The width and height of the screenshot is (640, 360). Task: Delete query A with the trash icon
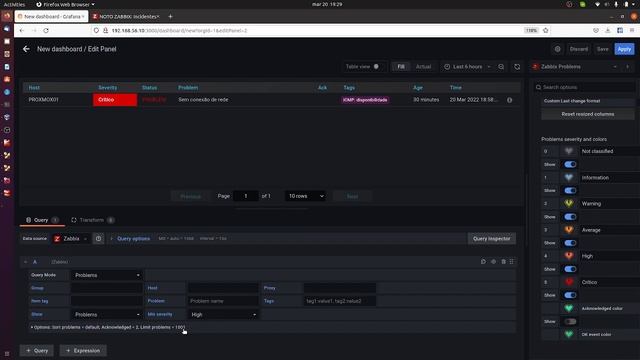[x=503, y=262]
